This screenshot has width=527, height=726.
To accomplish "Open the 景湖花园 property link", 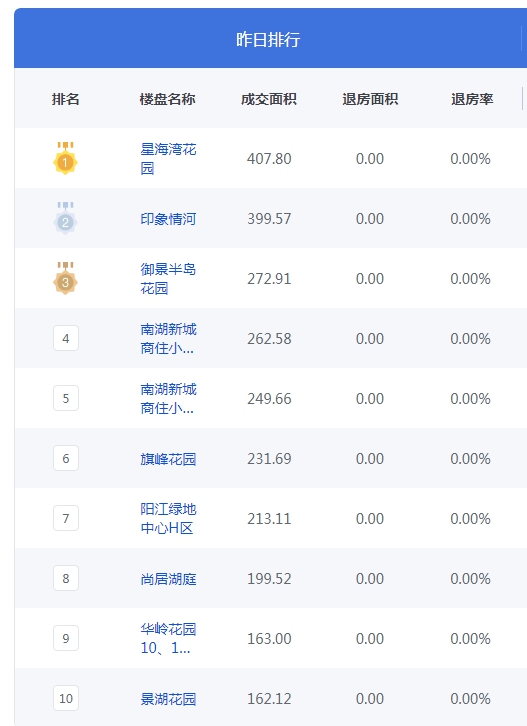I will point(168,698).
